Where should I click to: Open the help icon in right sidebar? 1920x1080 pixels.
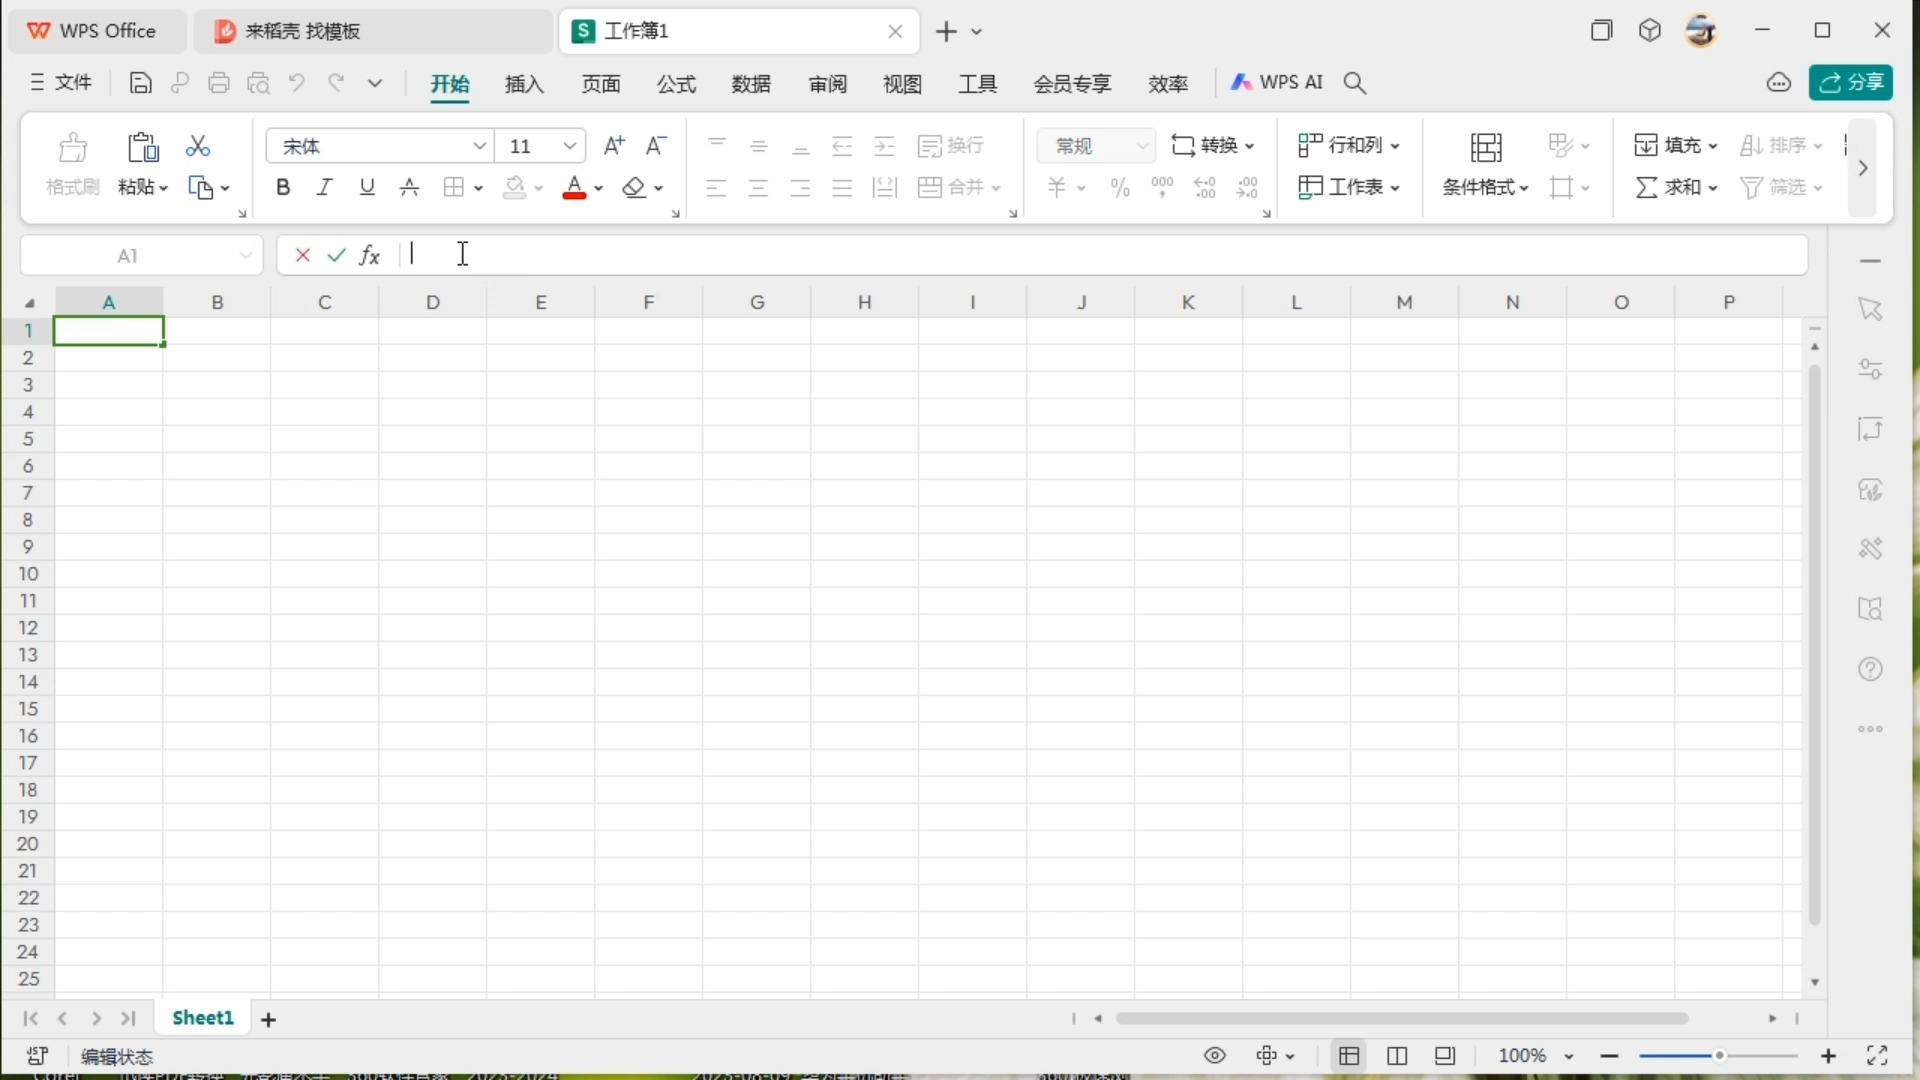point(1870,669)
